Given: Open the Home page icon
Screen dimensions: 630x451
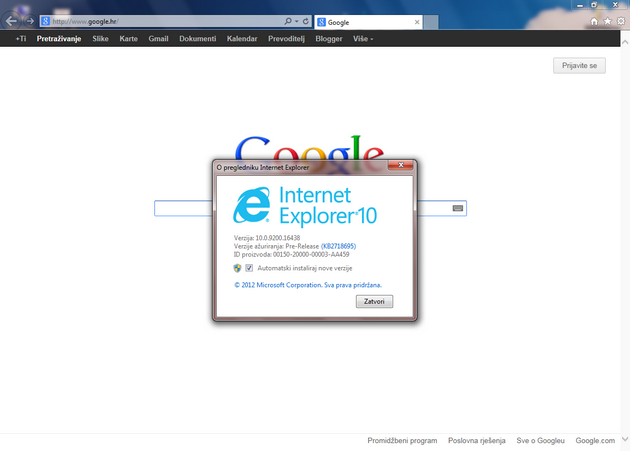Looking at the screenshot, I should tap(594, 21).
